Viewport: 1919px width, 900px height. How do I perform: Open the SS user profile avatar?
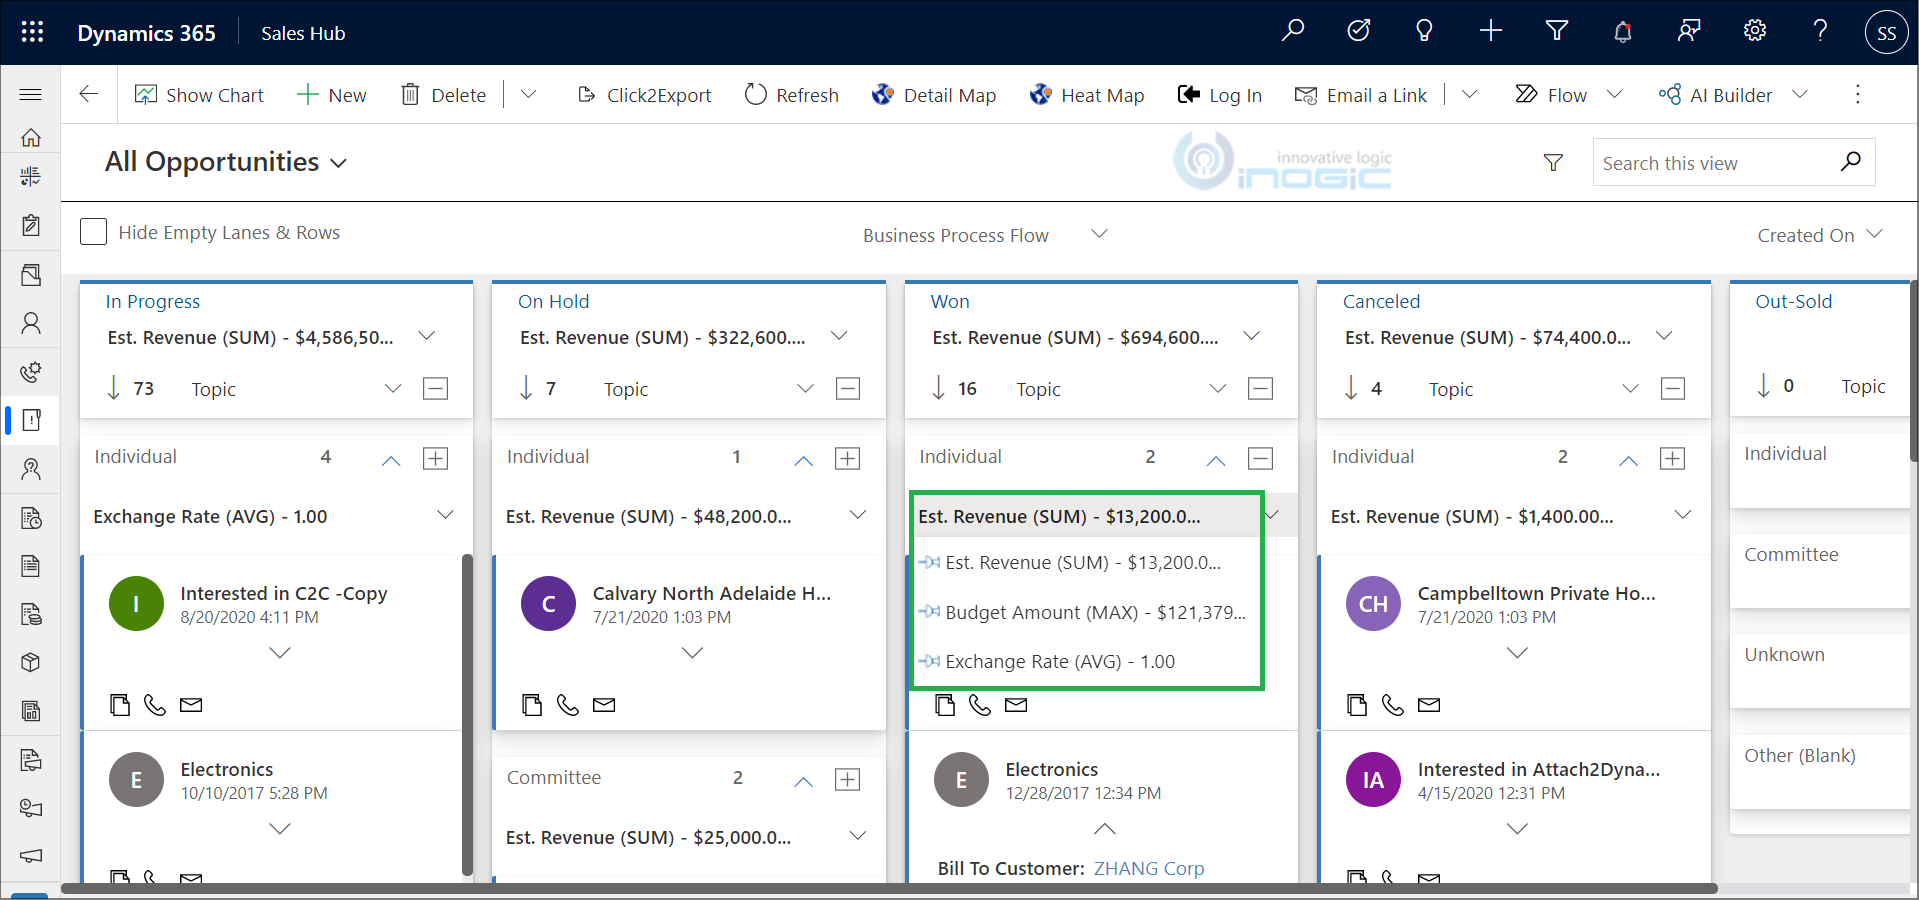pos(1886,33)
